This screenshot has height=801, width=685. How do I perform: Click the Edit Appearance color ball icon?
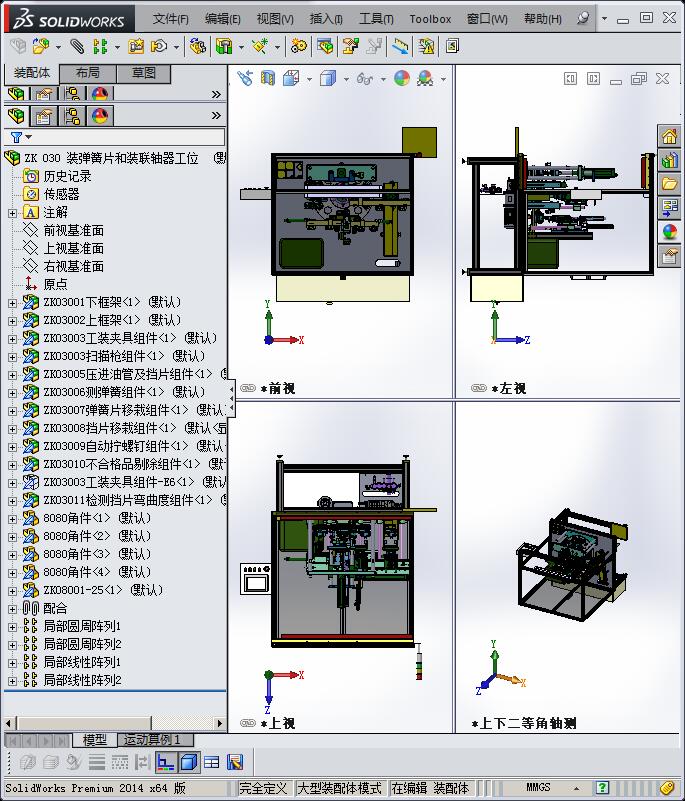(402, 79)
